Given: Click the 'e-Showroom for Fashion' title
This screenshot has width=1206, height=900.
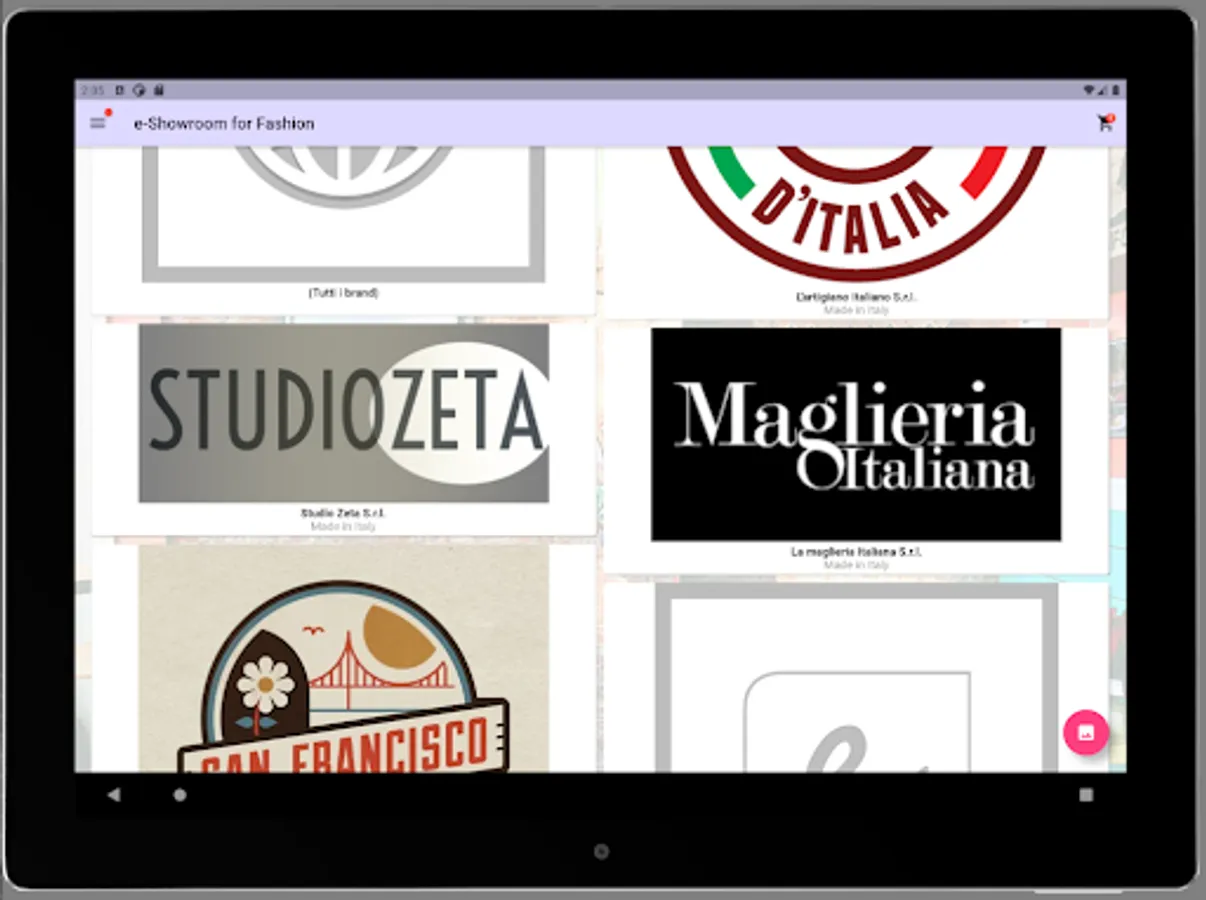Looking at the screenshot, I should 224,123.
